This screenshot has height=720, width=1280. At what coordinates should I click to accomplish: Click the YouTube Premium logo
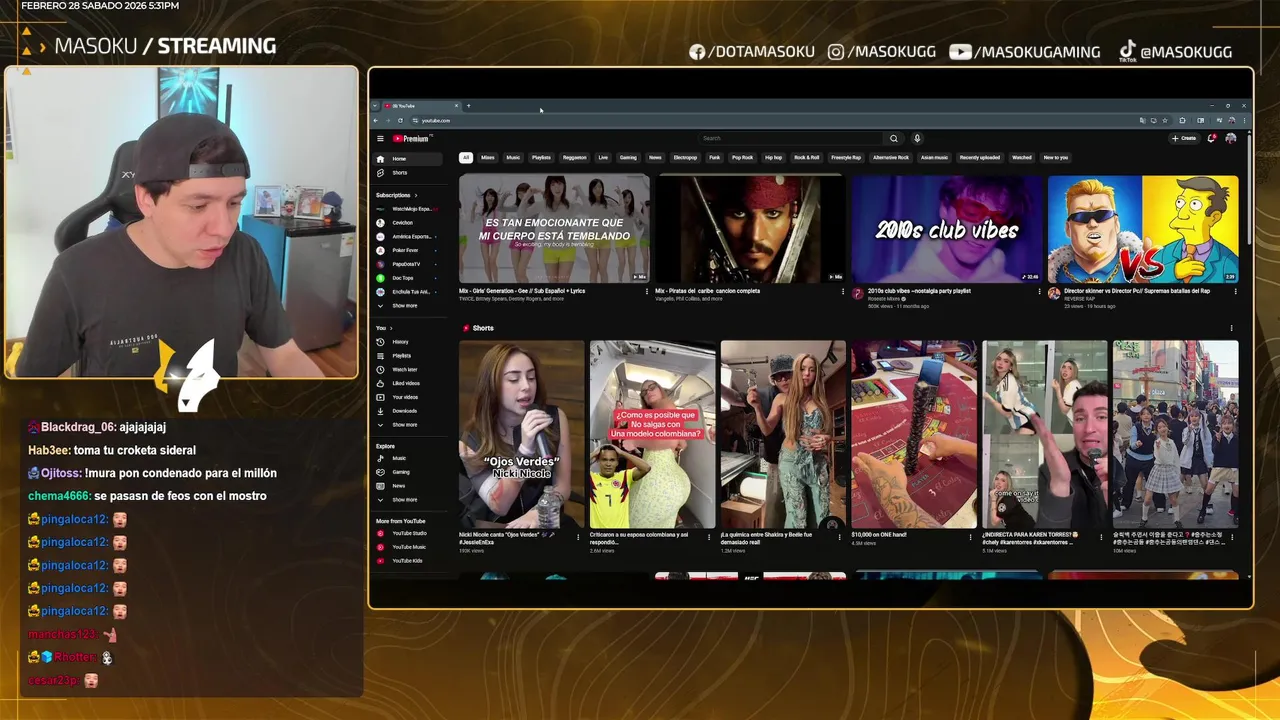coord(410,139)
